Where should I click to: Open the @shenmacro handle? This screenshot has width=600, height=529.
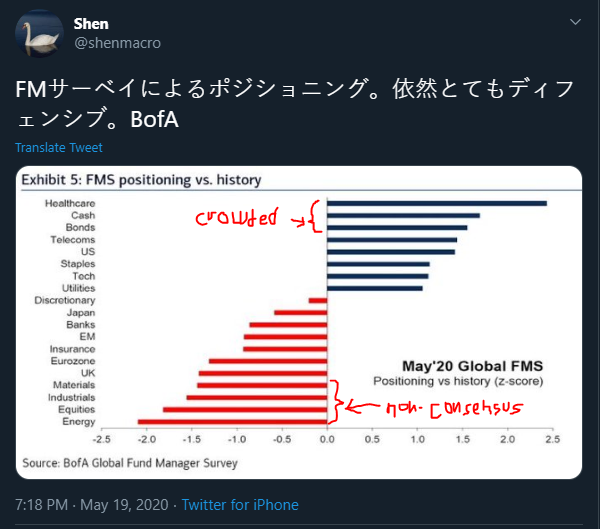117,43
